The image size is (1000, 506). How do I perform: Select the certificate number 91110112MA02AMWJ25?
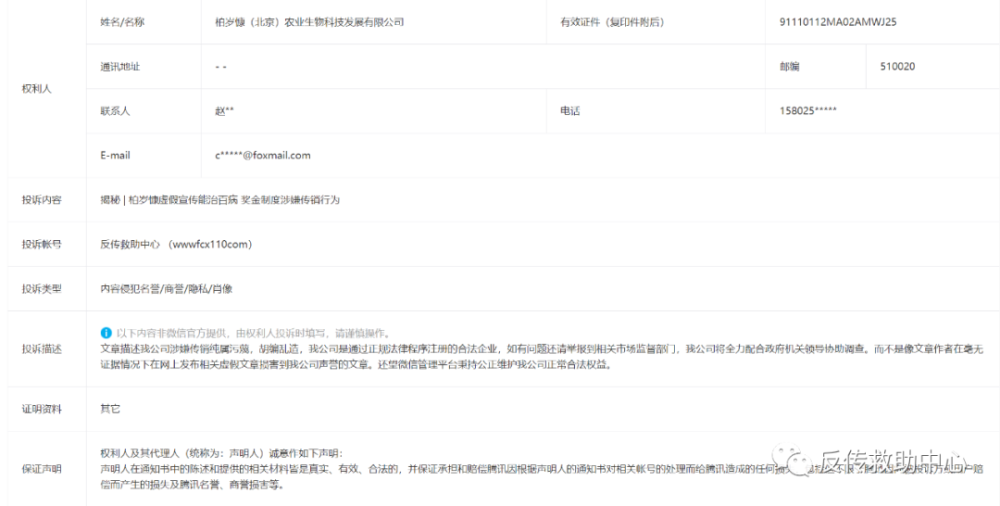pos(838,22)
